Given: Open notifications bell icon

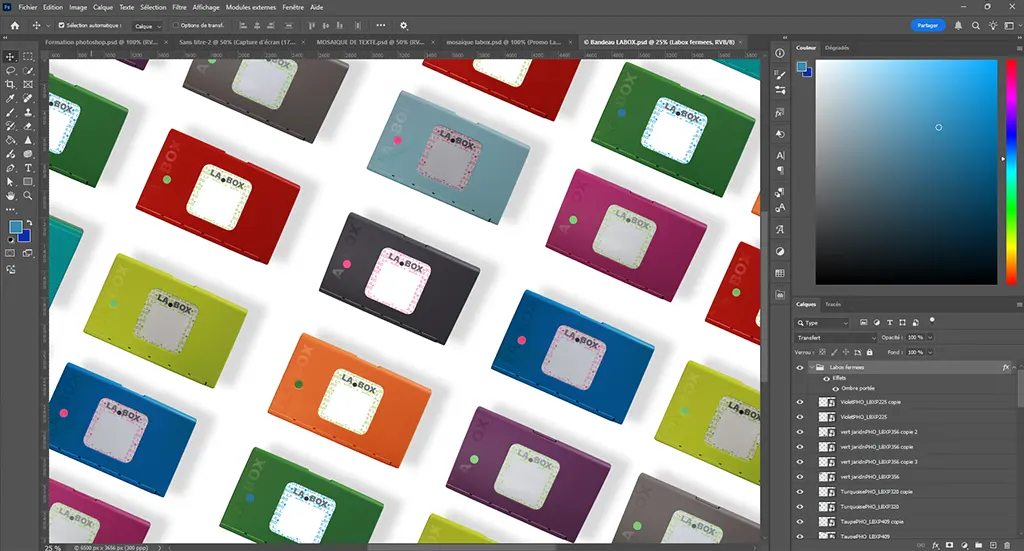Looking at the screenshot, I should [x=958, y=25].
